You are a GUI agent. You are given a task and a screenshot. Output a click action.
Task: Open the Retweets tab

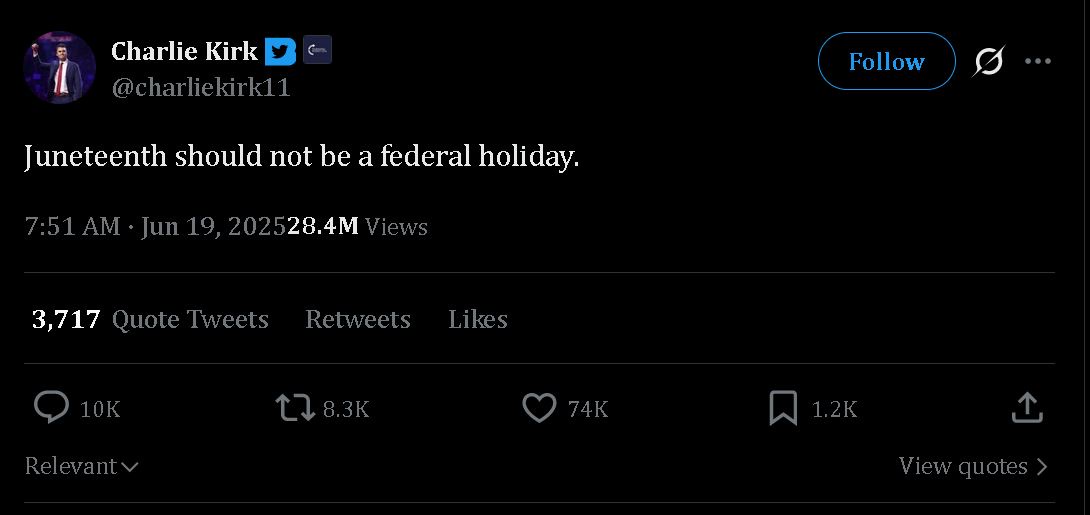click(x=358, y=319)
